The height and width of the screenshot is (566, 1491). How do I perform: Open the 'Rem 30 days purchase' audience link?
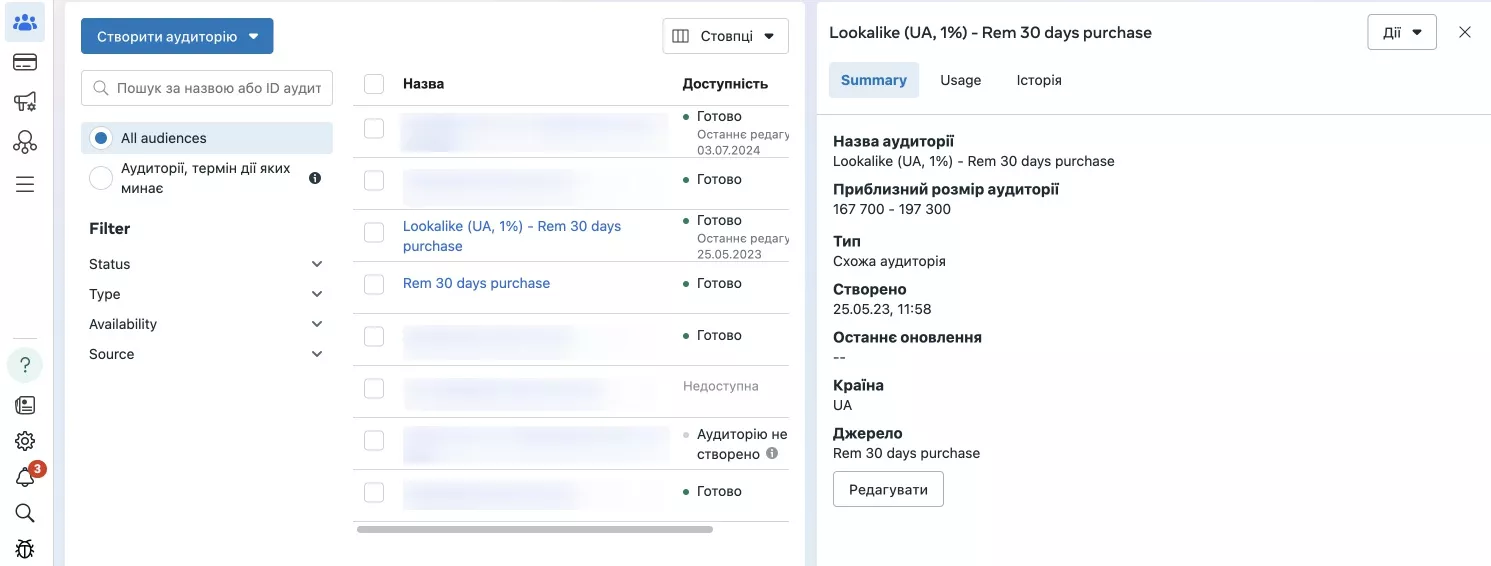click(x=476, y=283)
